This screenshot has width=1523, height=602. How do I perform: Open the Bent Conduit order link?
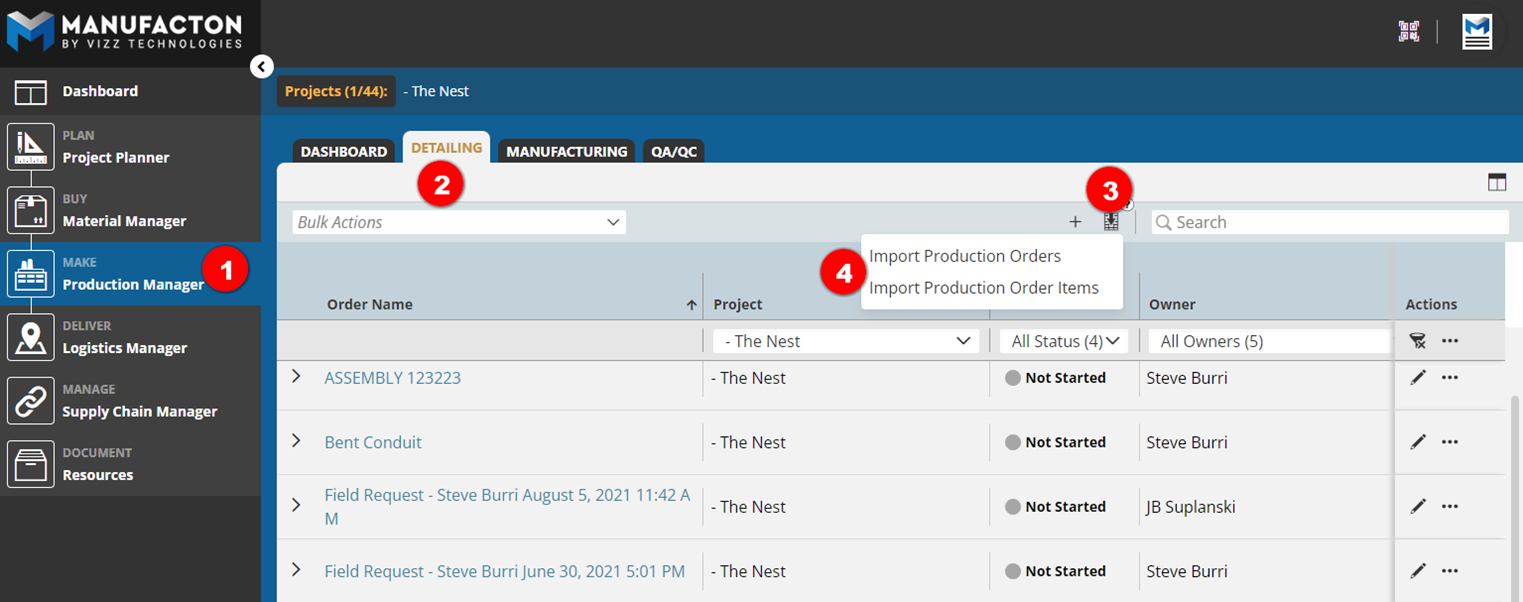[373, 442]
